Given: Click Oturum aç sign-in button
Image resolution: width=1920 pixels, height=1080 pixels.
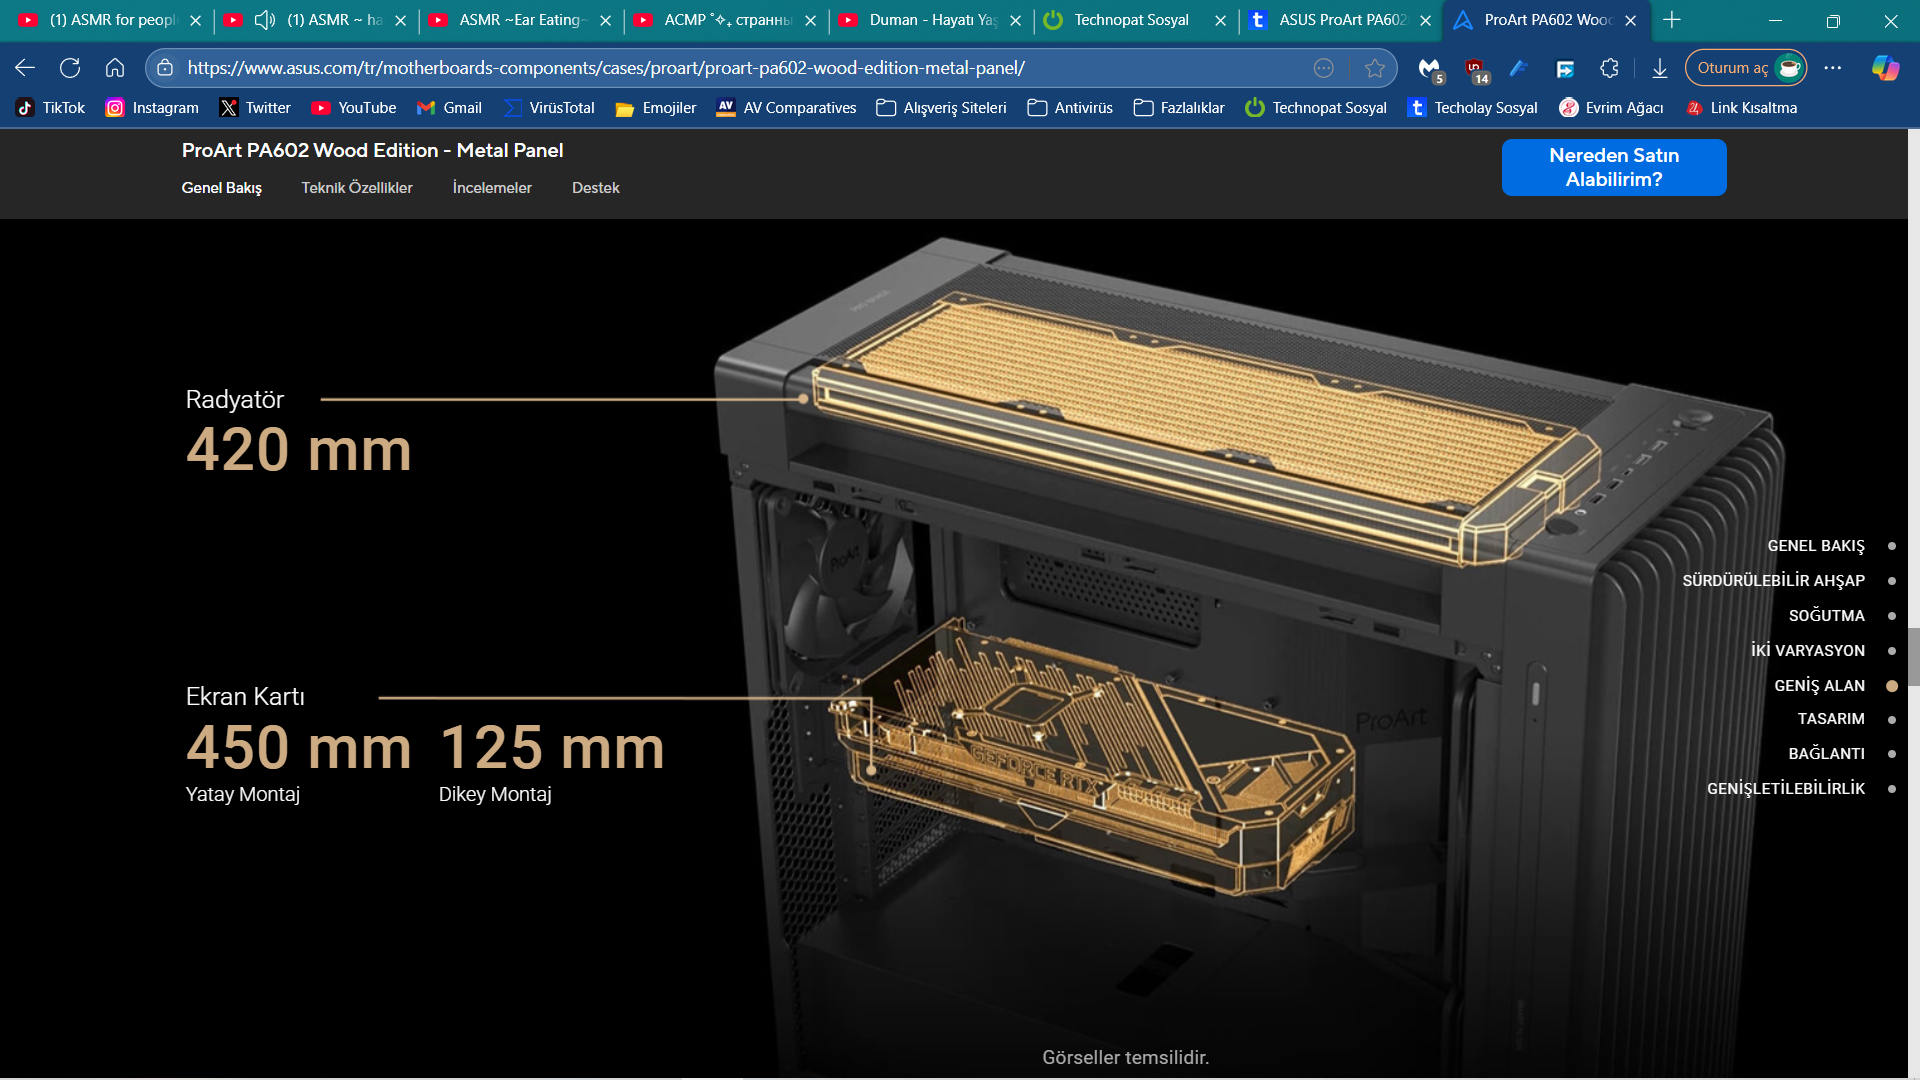Looking at the screenshot, I should point(1746,68).
